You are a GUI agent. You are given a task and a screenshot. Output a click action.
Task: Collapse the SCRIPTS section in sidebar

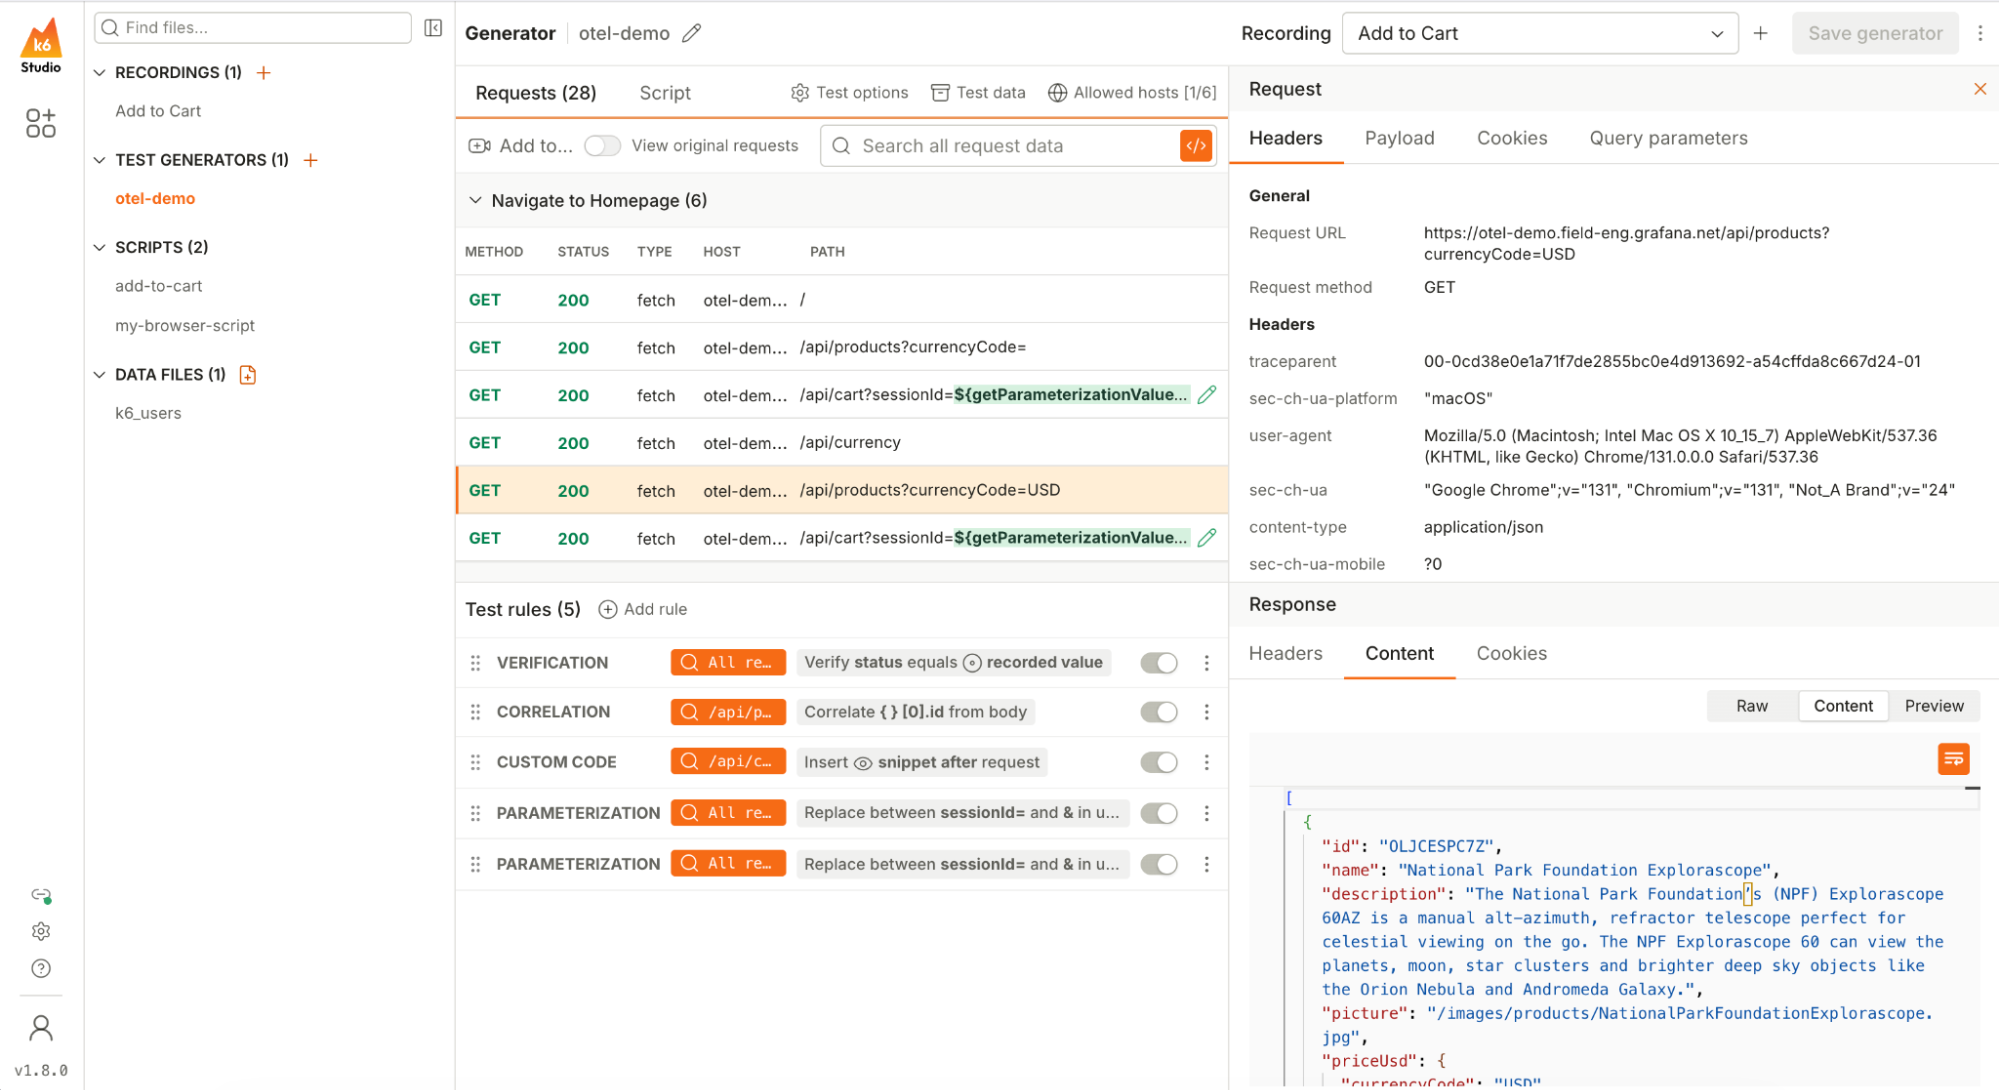tap(100, 247)
